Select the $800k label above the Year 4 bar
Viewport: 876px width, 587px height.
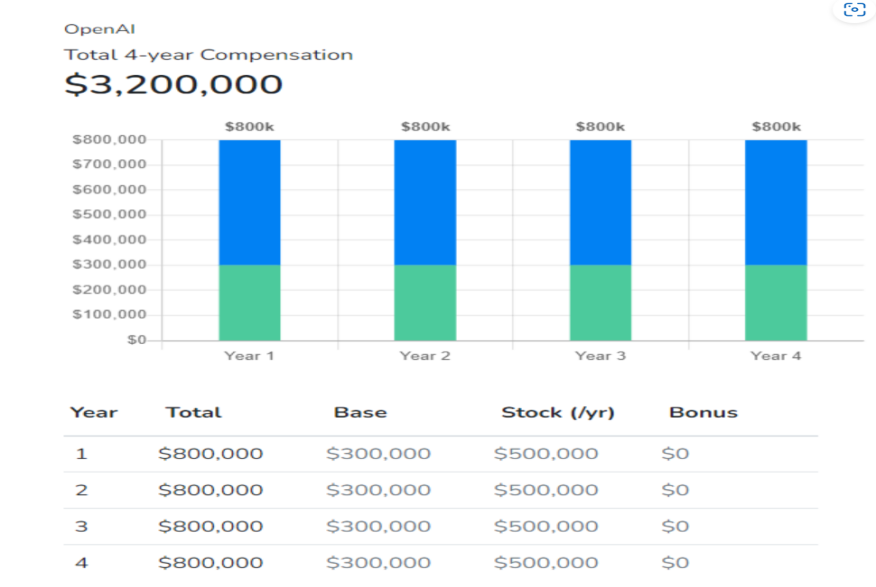tap(776, 127)
